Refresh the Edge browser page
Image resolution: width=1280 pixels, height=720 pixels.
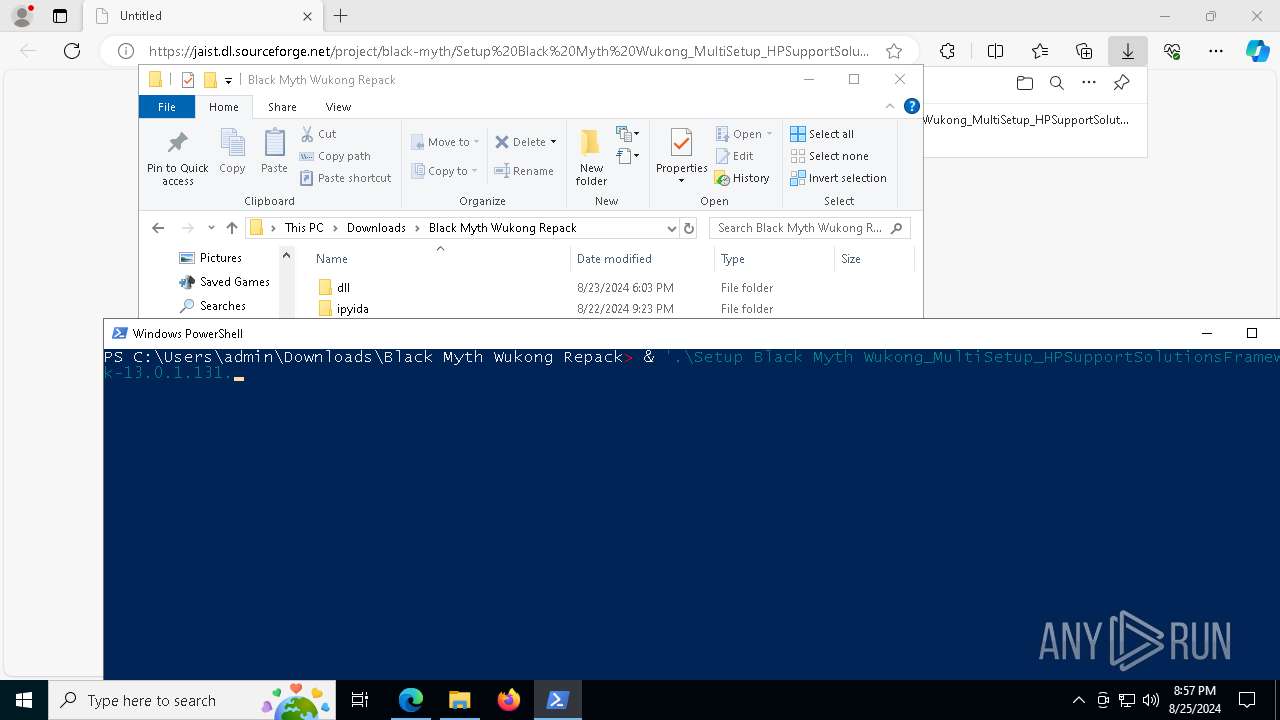point(72,51)
